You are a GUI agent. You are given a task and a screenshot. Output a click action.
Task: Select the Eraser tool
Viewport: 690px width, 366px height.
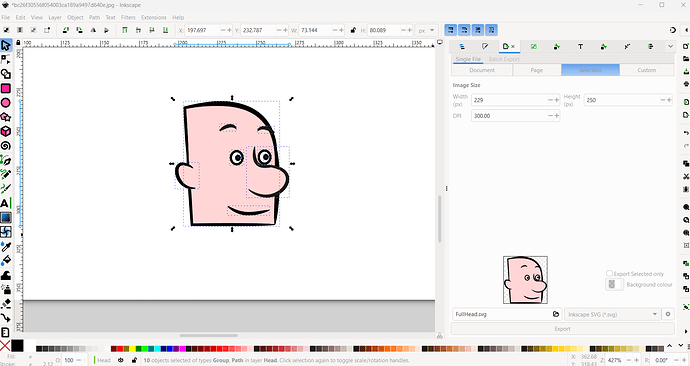click(6, 304)
